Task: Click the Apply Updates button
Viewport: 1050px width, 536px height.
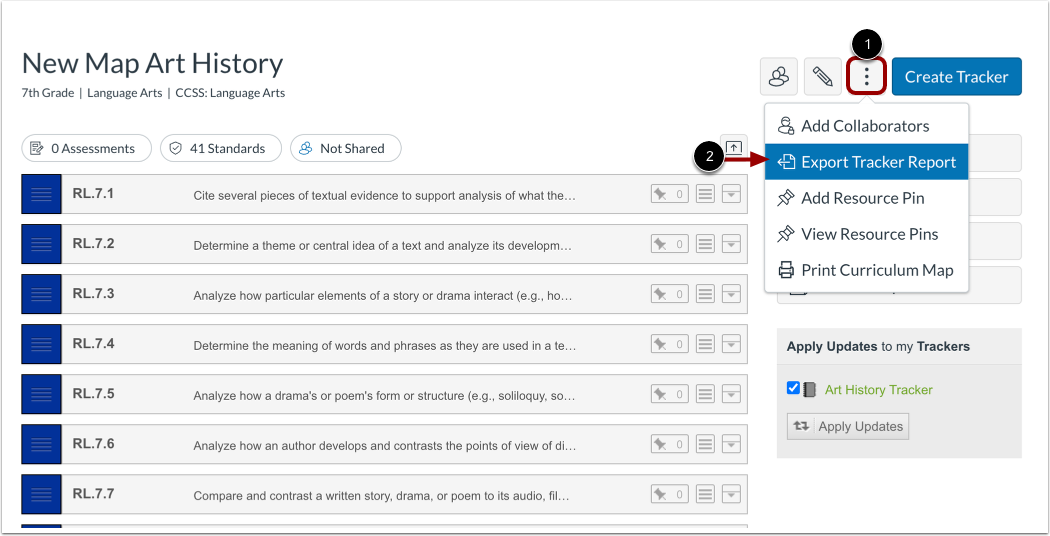Action: tap(848, 426)
